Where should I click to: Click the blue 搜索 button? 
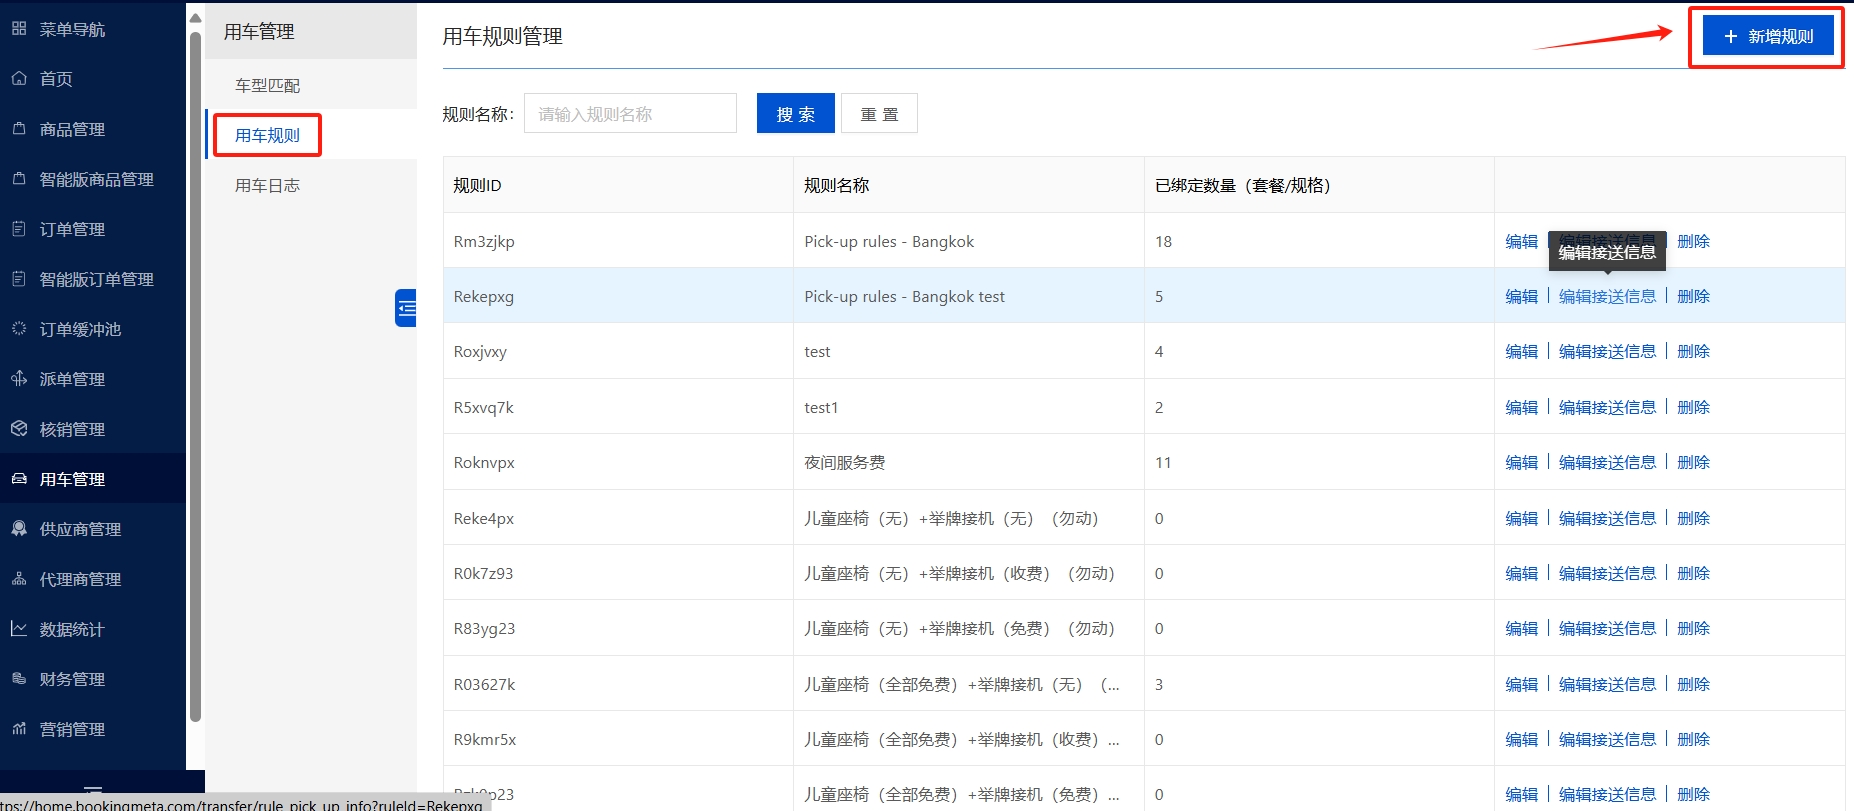coord(795,114)
